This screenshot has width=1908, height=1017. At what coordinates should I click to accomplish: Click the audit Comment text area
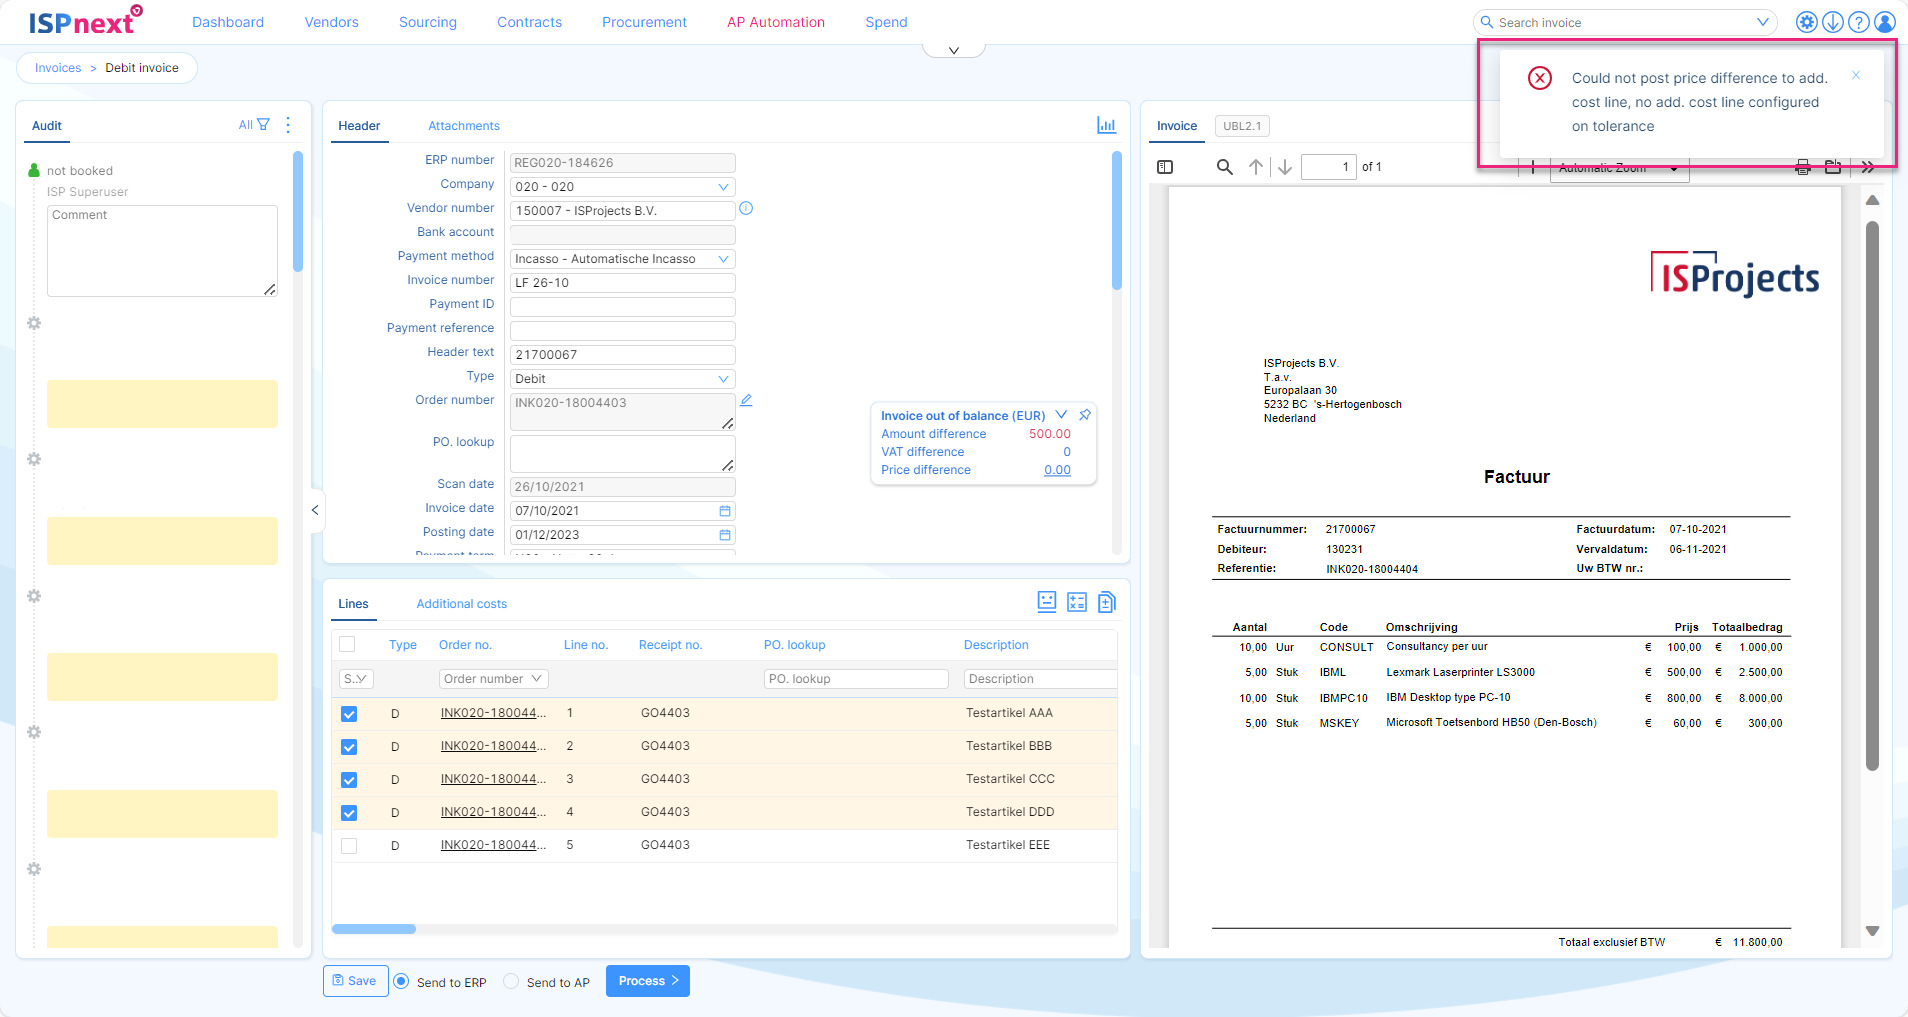pos(162,251)
